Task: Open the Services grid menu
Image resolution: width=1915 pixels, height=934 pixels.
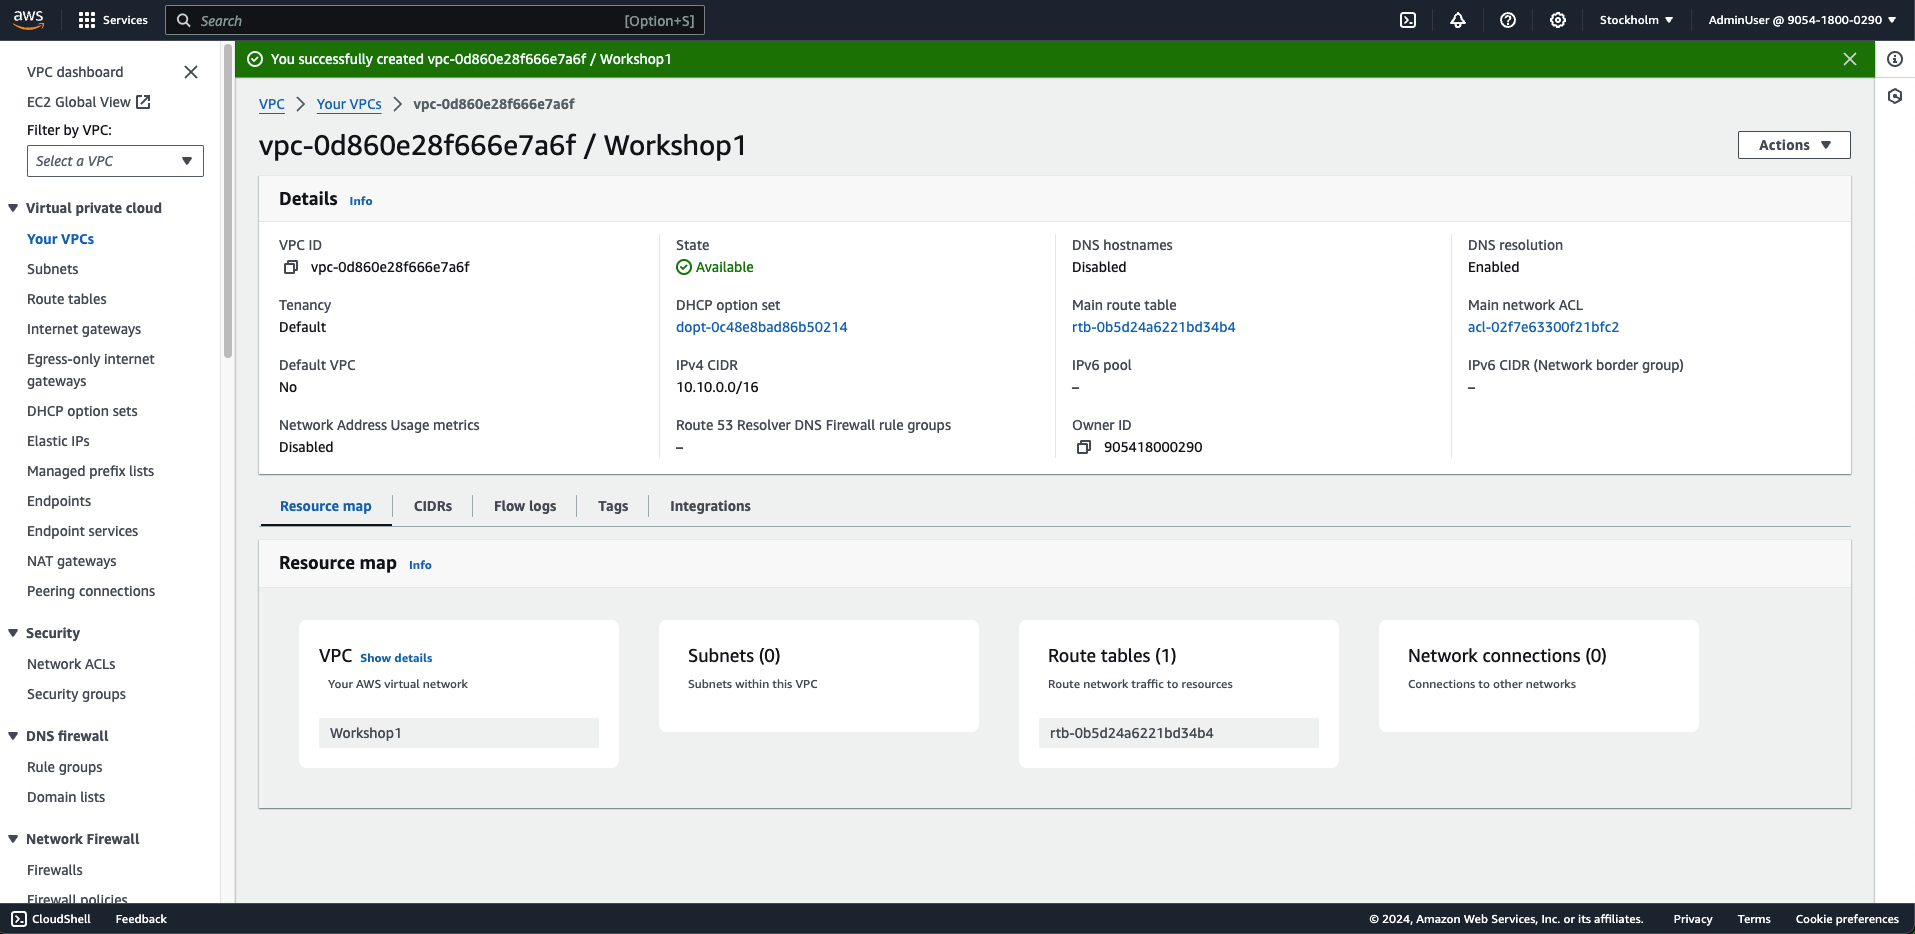Action: 112,20
